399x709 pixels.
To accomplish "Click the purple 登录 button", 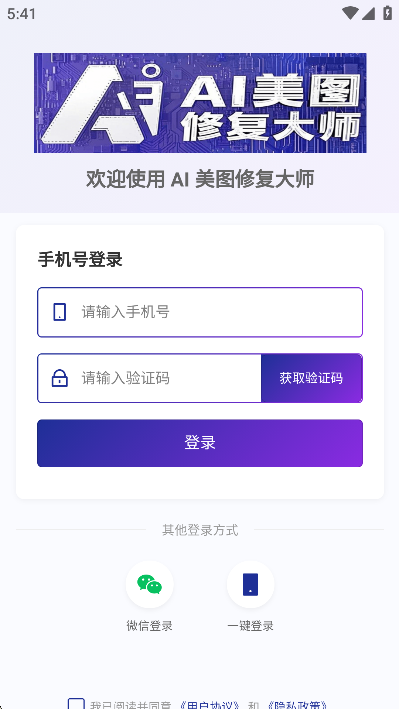I will point(200,443).
